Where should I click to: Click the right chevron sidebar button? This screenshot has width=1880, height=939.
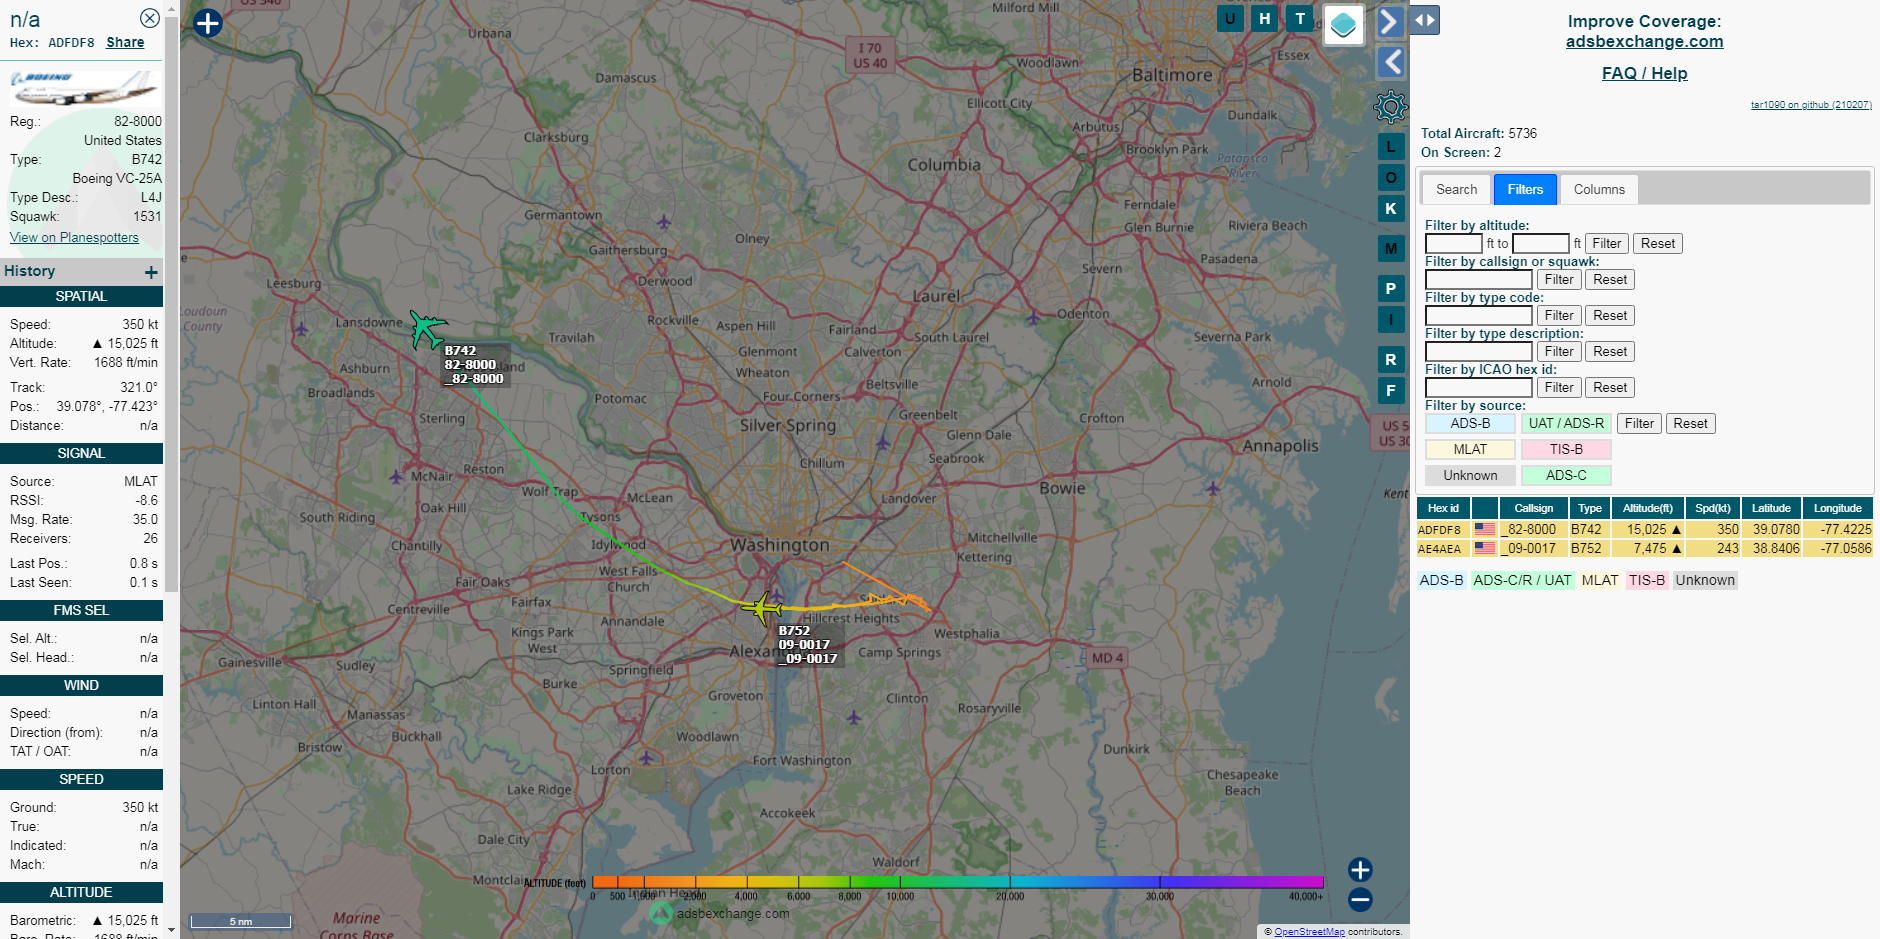click(x=1390, y=22)
